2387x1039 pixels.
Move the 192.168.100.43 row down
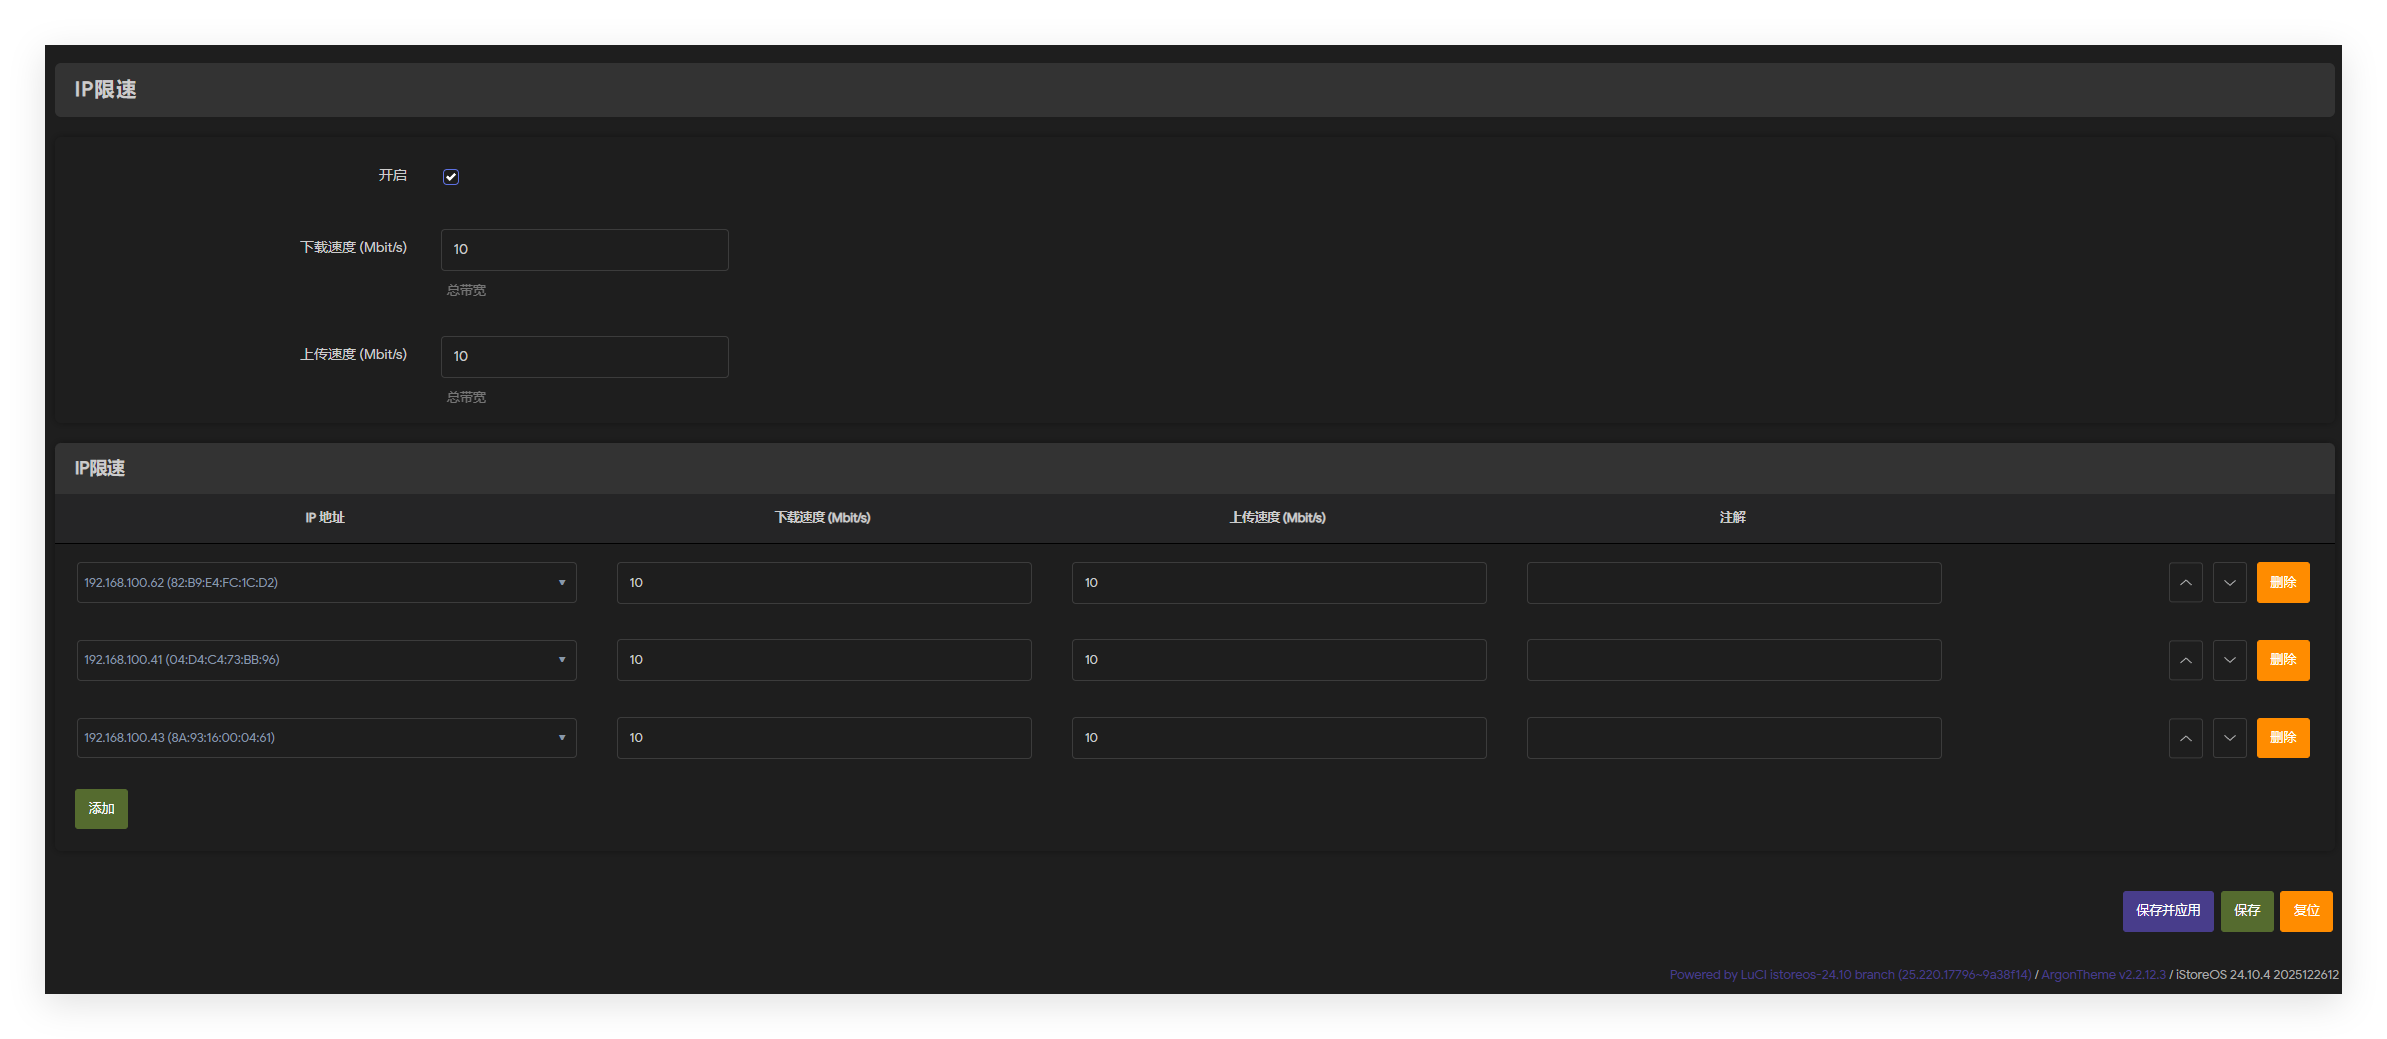pyautogui.click(x=2229, y=738)
